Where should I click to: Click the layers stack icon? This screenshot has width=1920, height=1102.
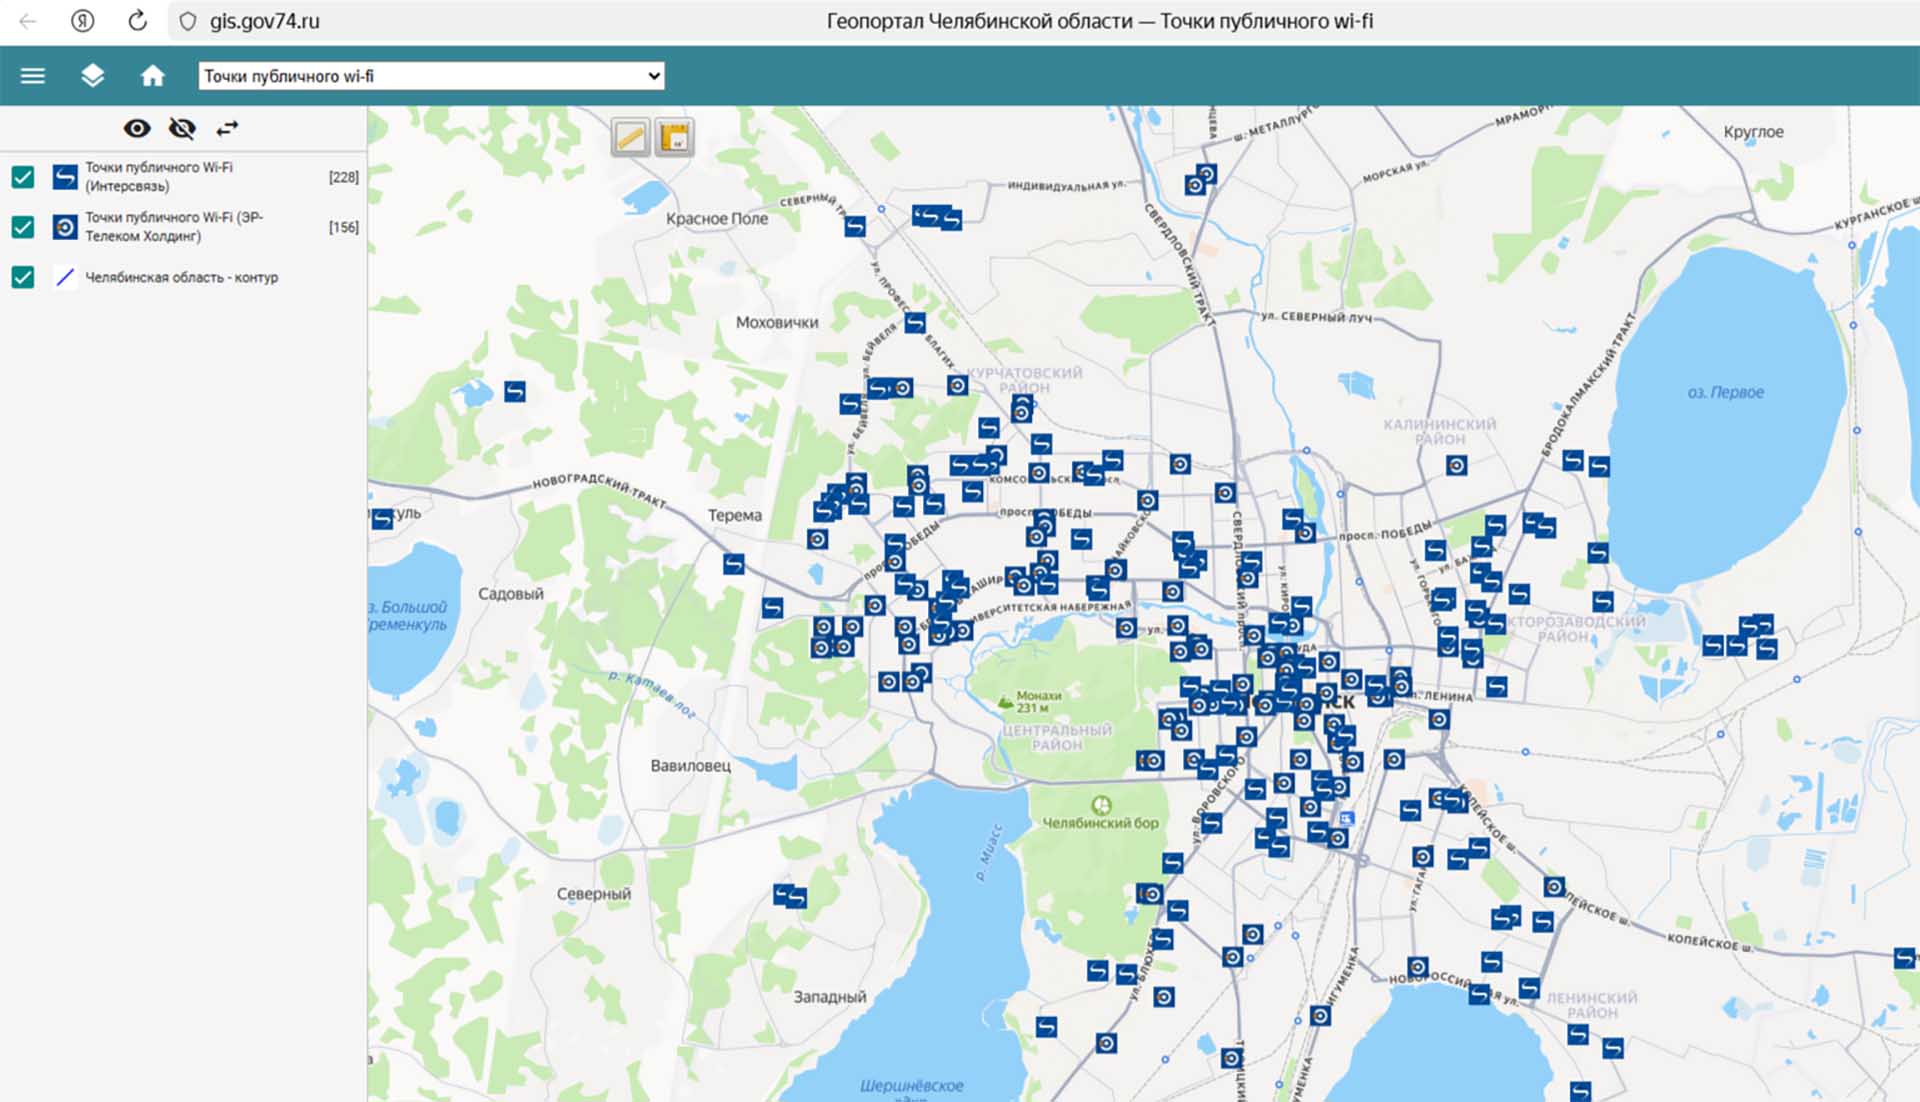click(92, 76)
